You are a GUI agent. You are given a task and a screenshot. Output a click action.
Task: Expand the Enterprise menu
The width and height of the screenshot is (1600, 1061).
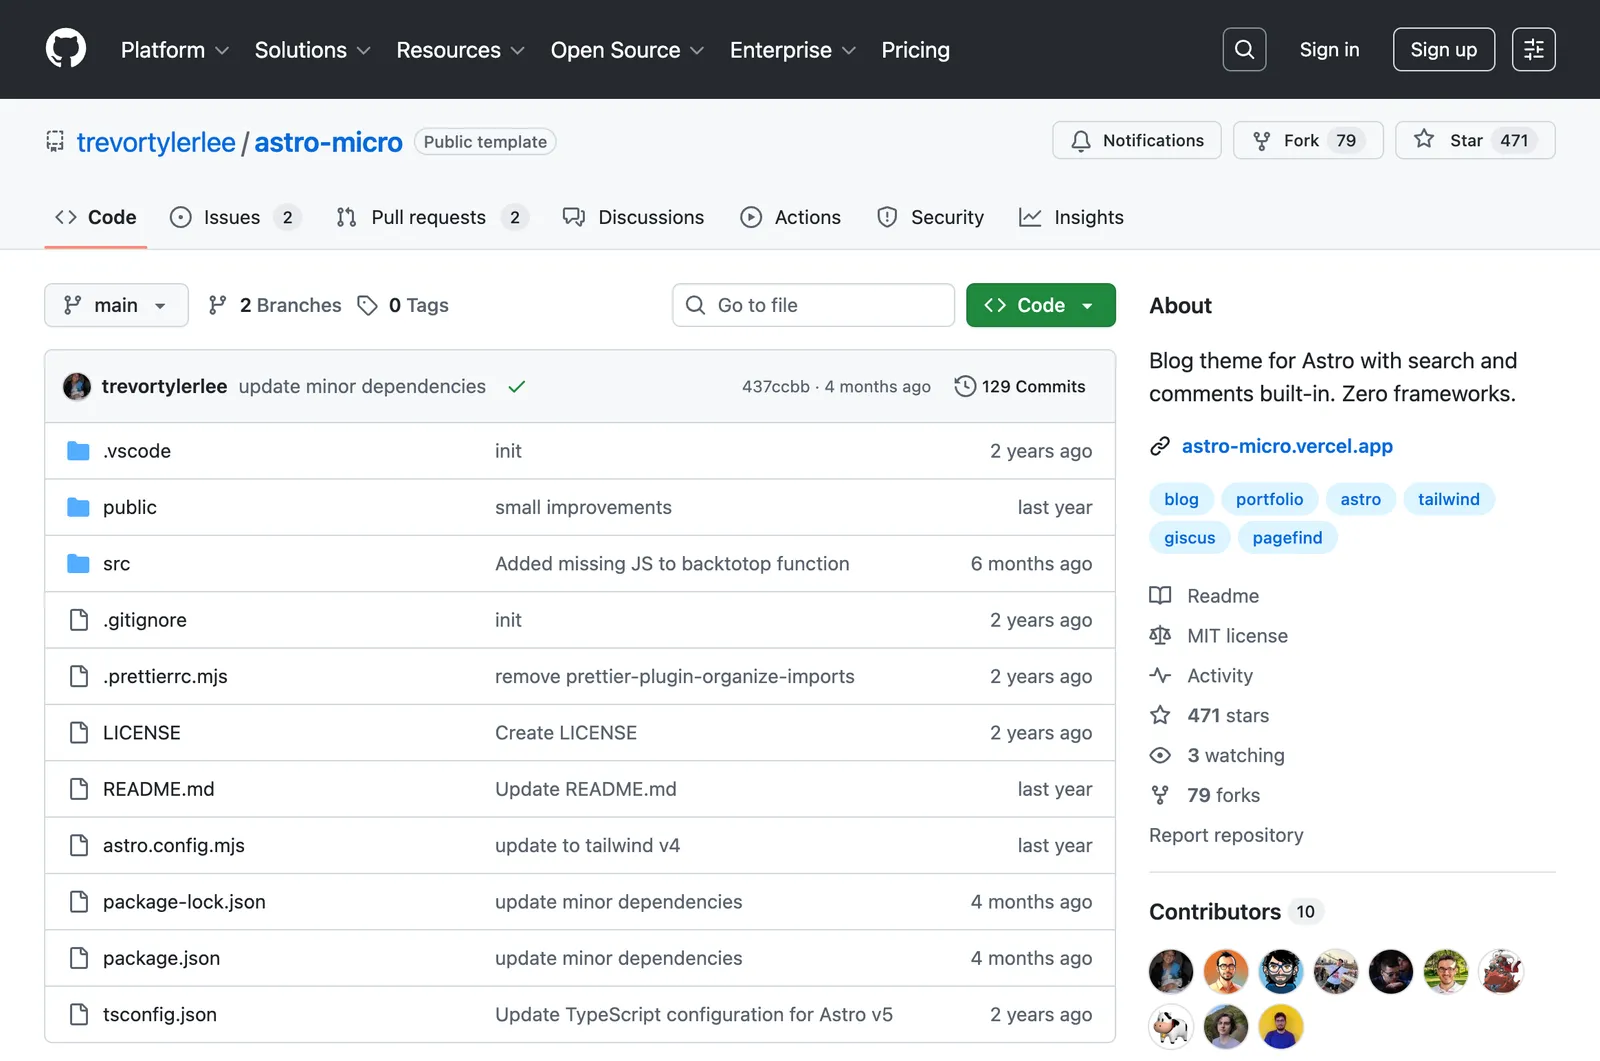(793, 50)
